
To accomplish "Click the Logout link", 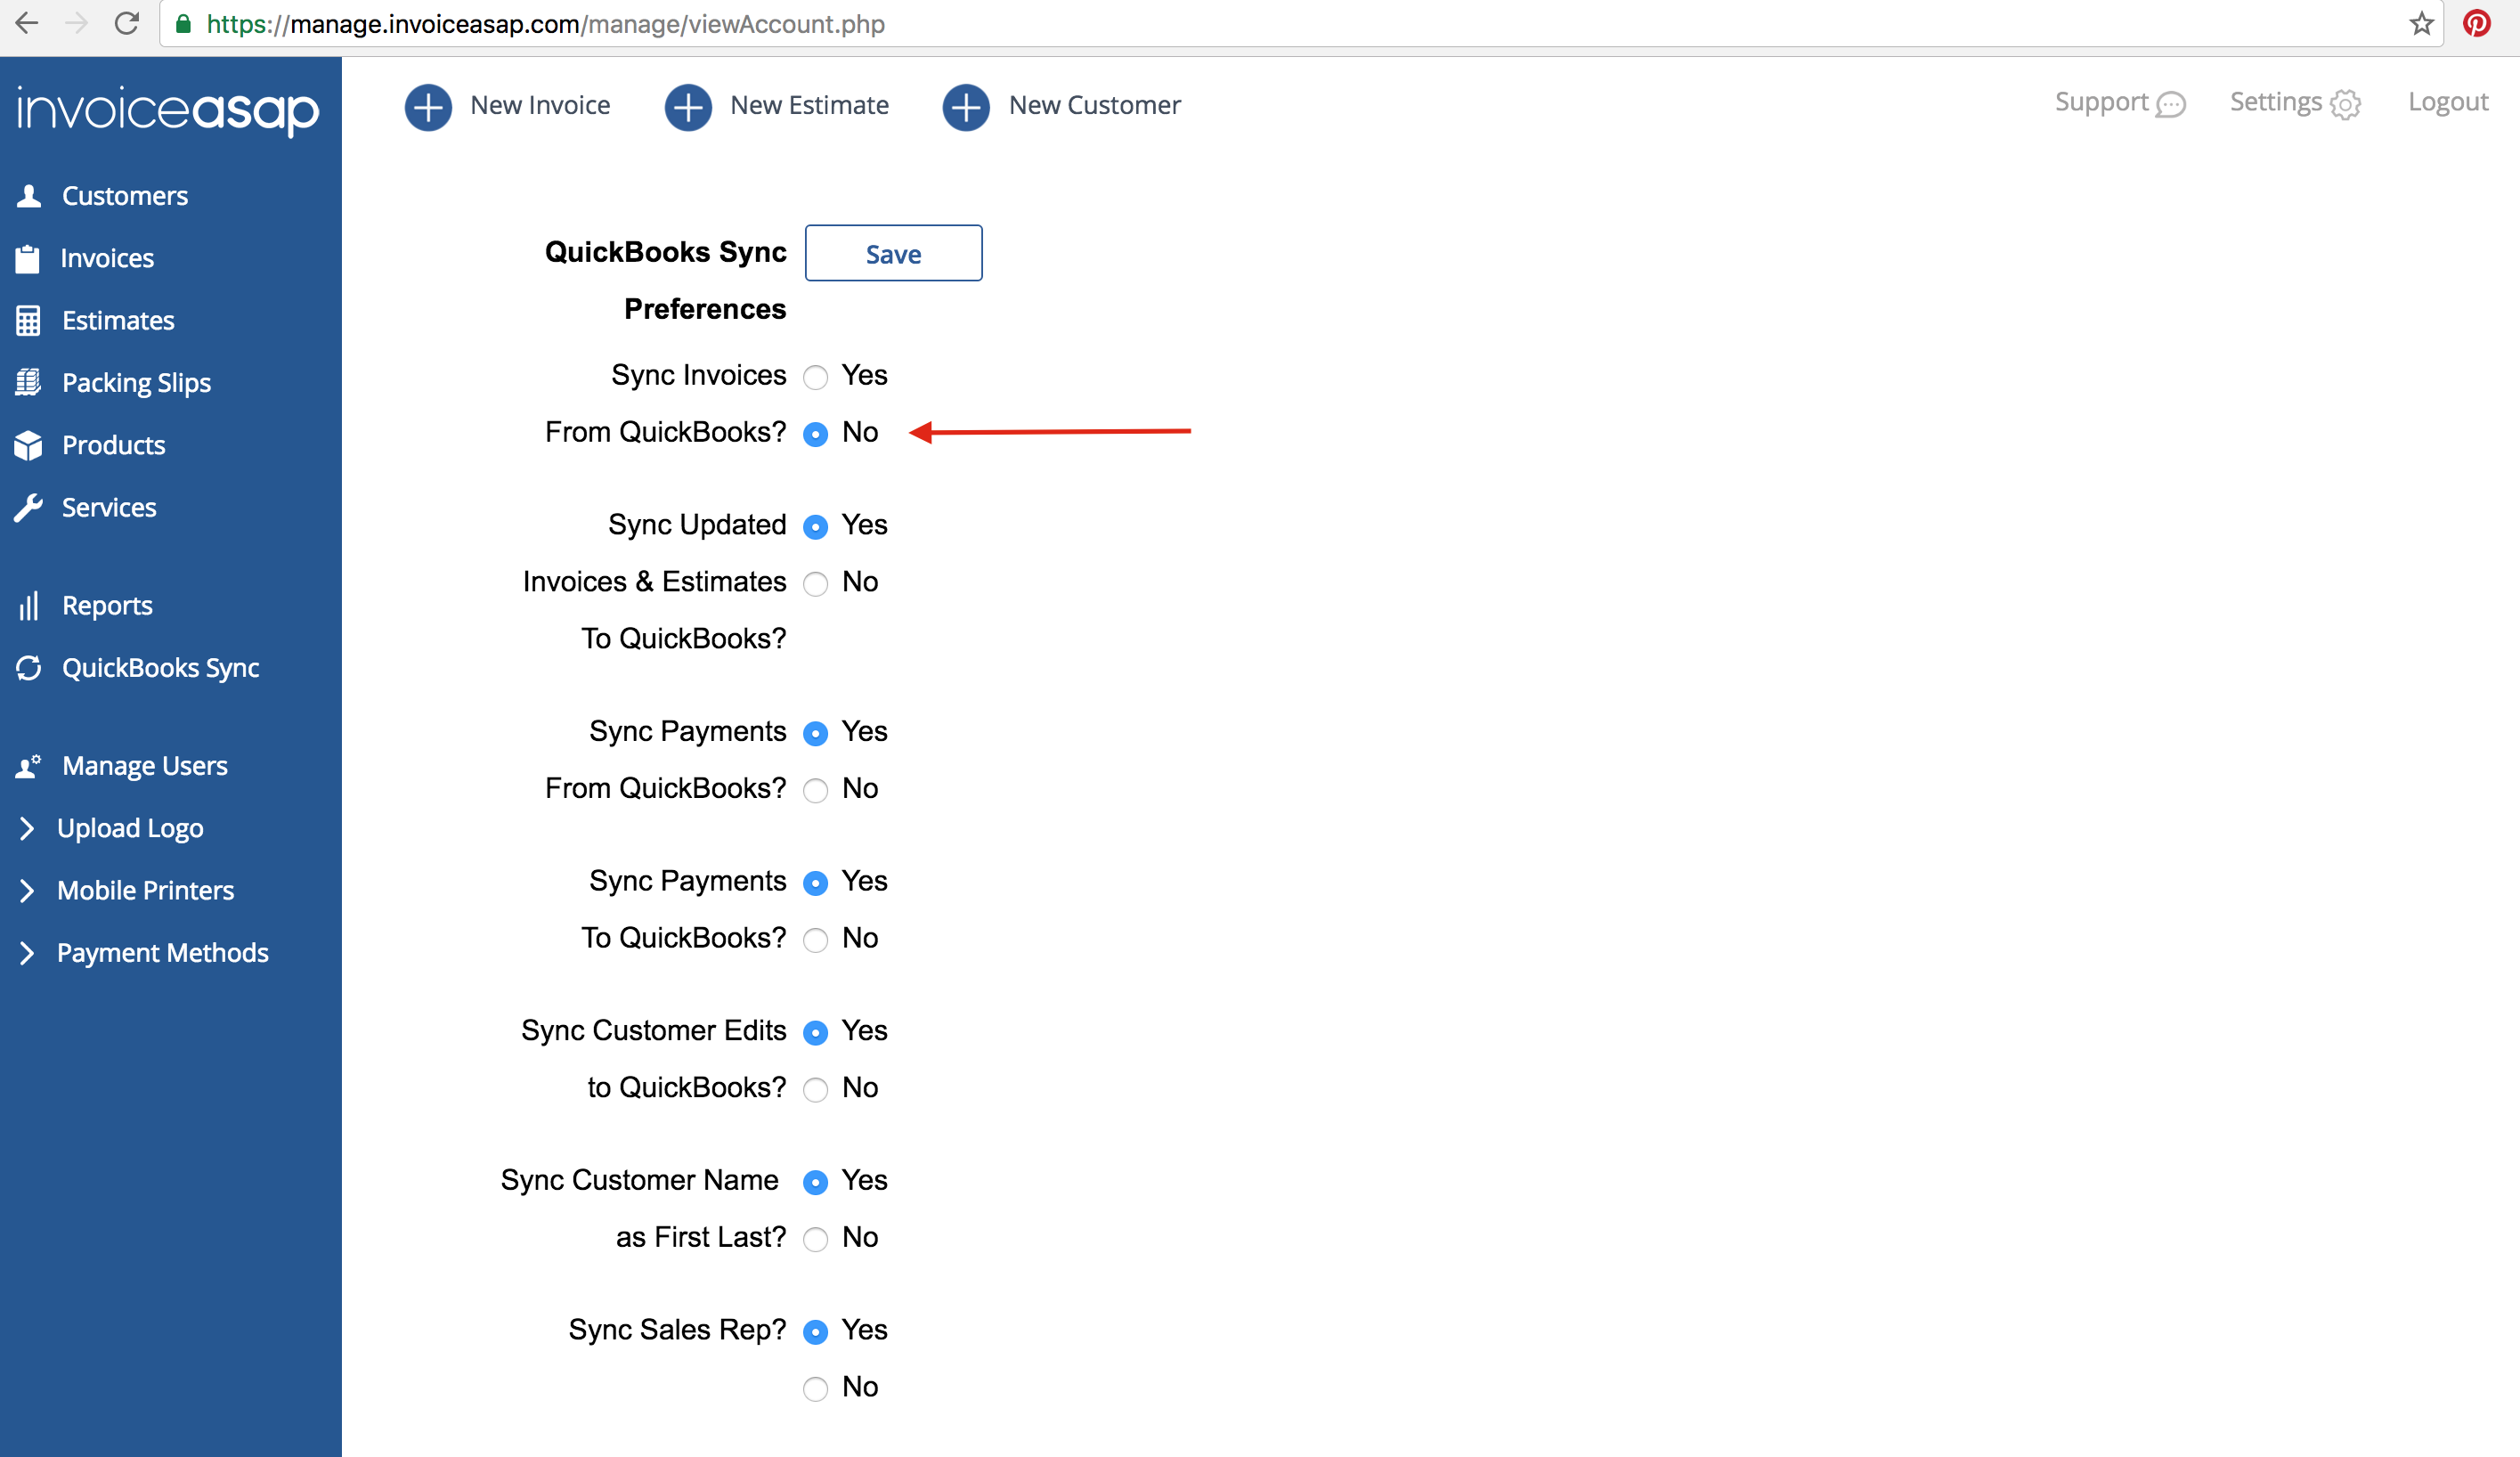I will point(2447,102).
